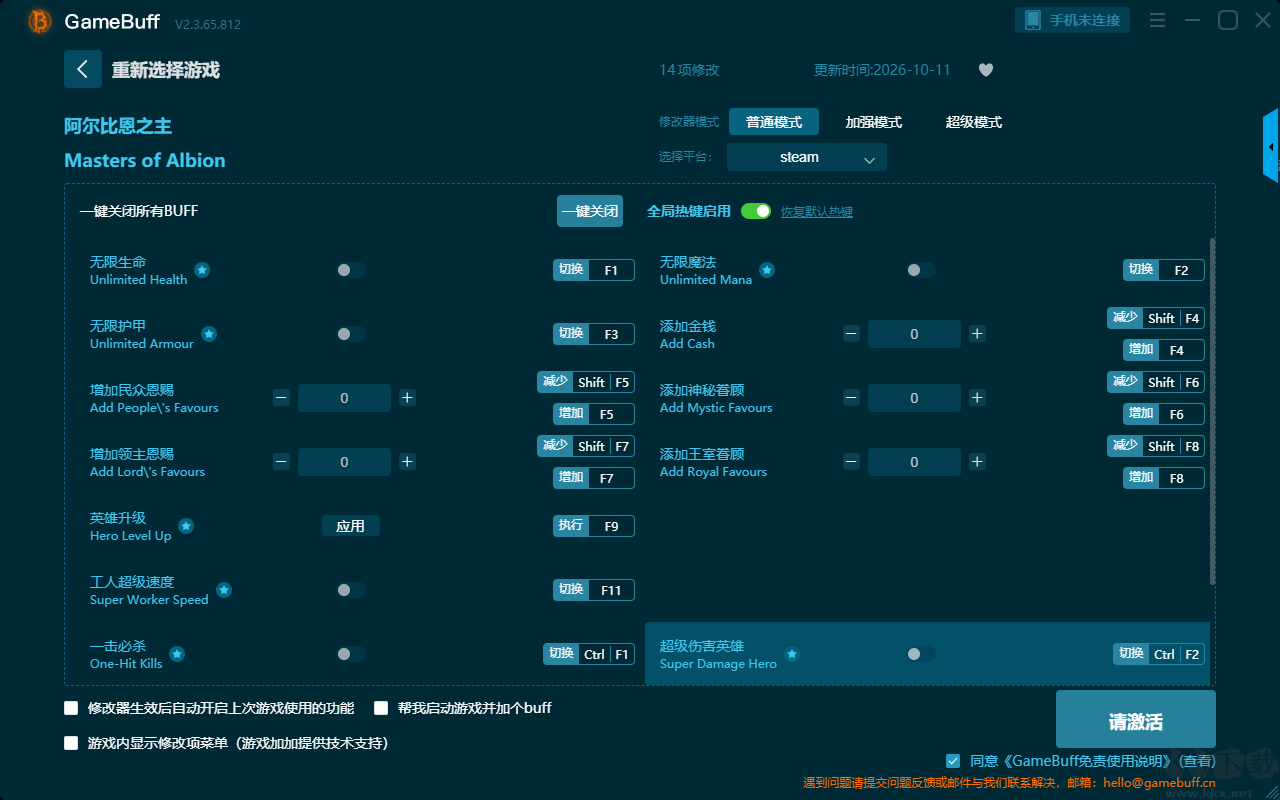Switch to 加强模式 mode tab
The image size is (1280, 800).
874,122
